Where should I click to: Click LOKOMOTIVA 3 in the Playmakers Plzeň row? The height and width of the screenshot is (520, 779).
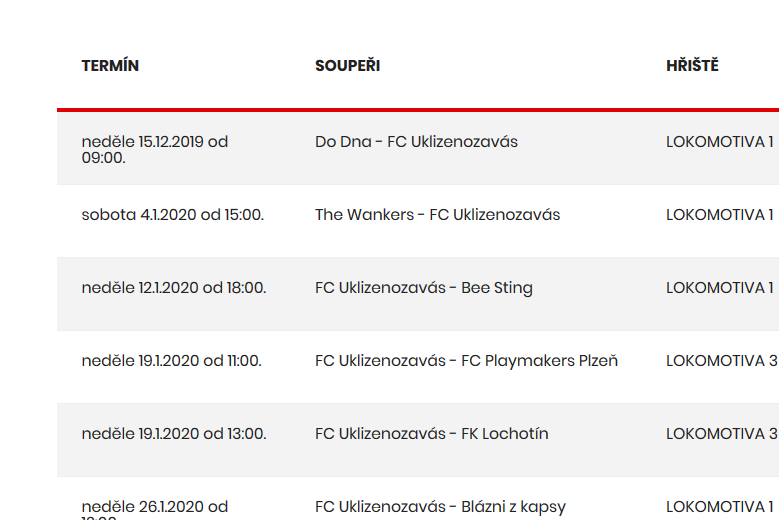[722, 361]
